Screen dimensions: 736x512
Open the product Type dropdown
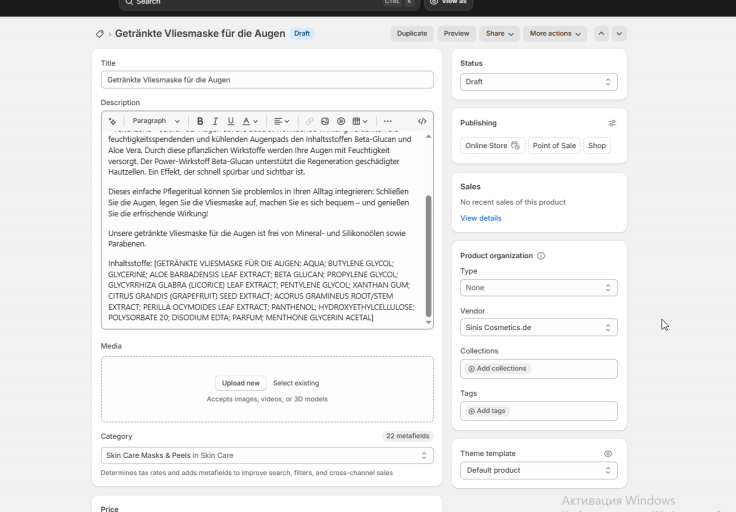[x=539, y=288]
